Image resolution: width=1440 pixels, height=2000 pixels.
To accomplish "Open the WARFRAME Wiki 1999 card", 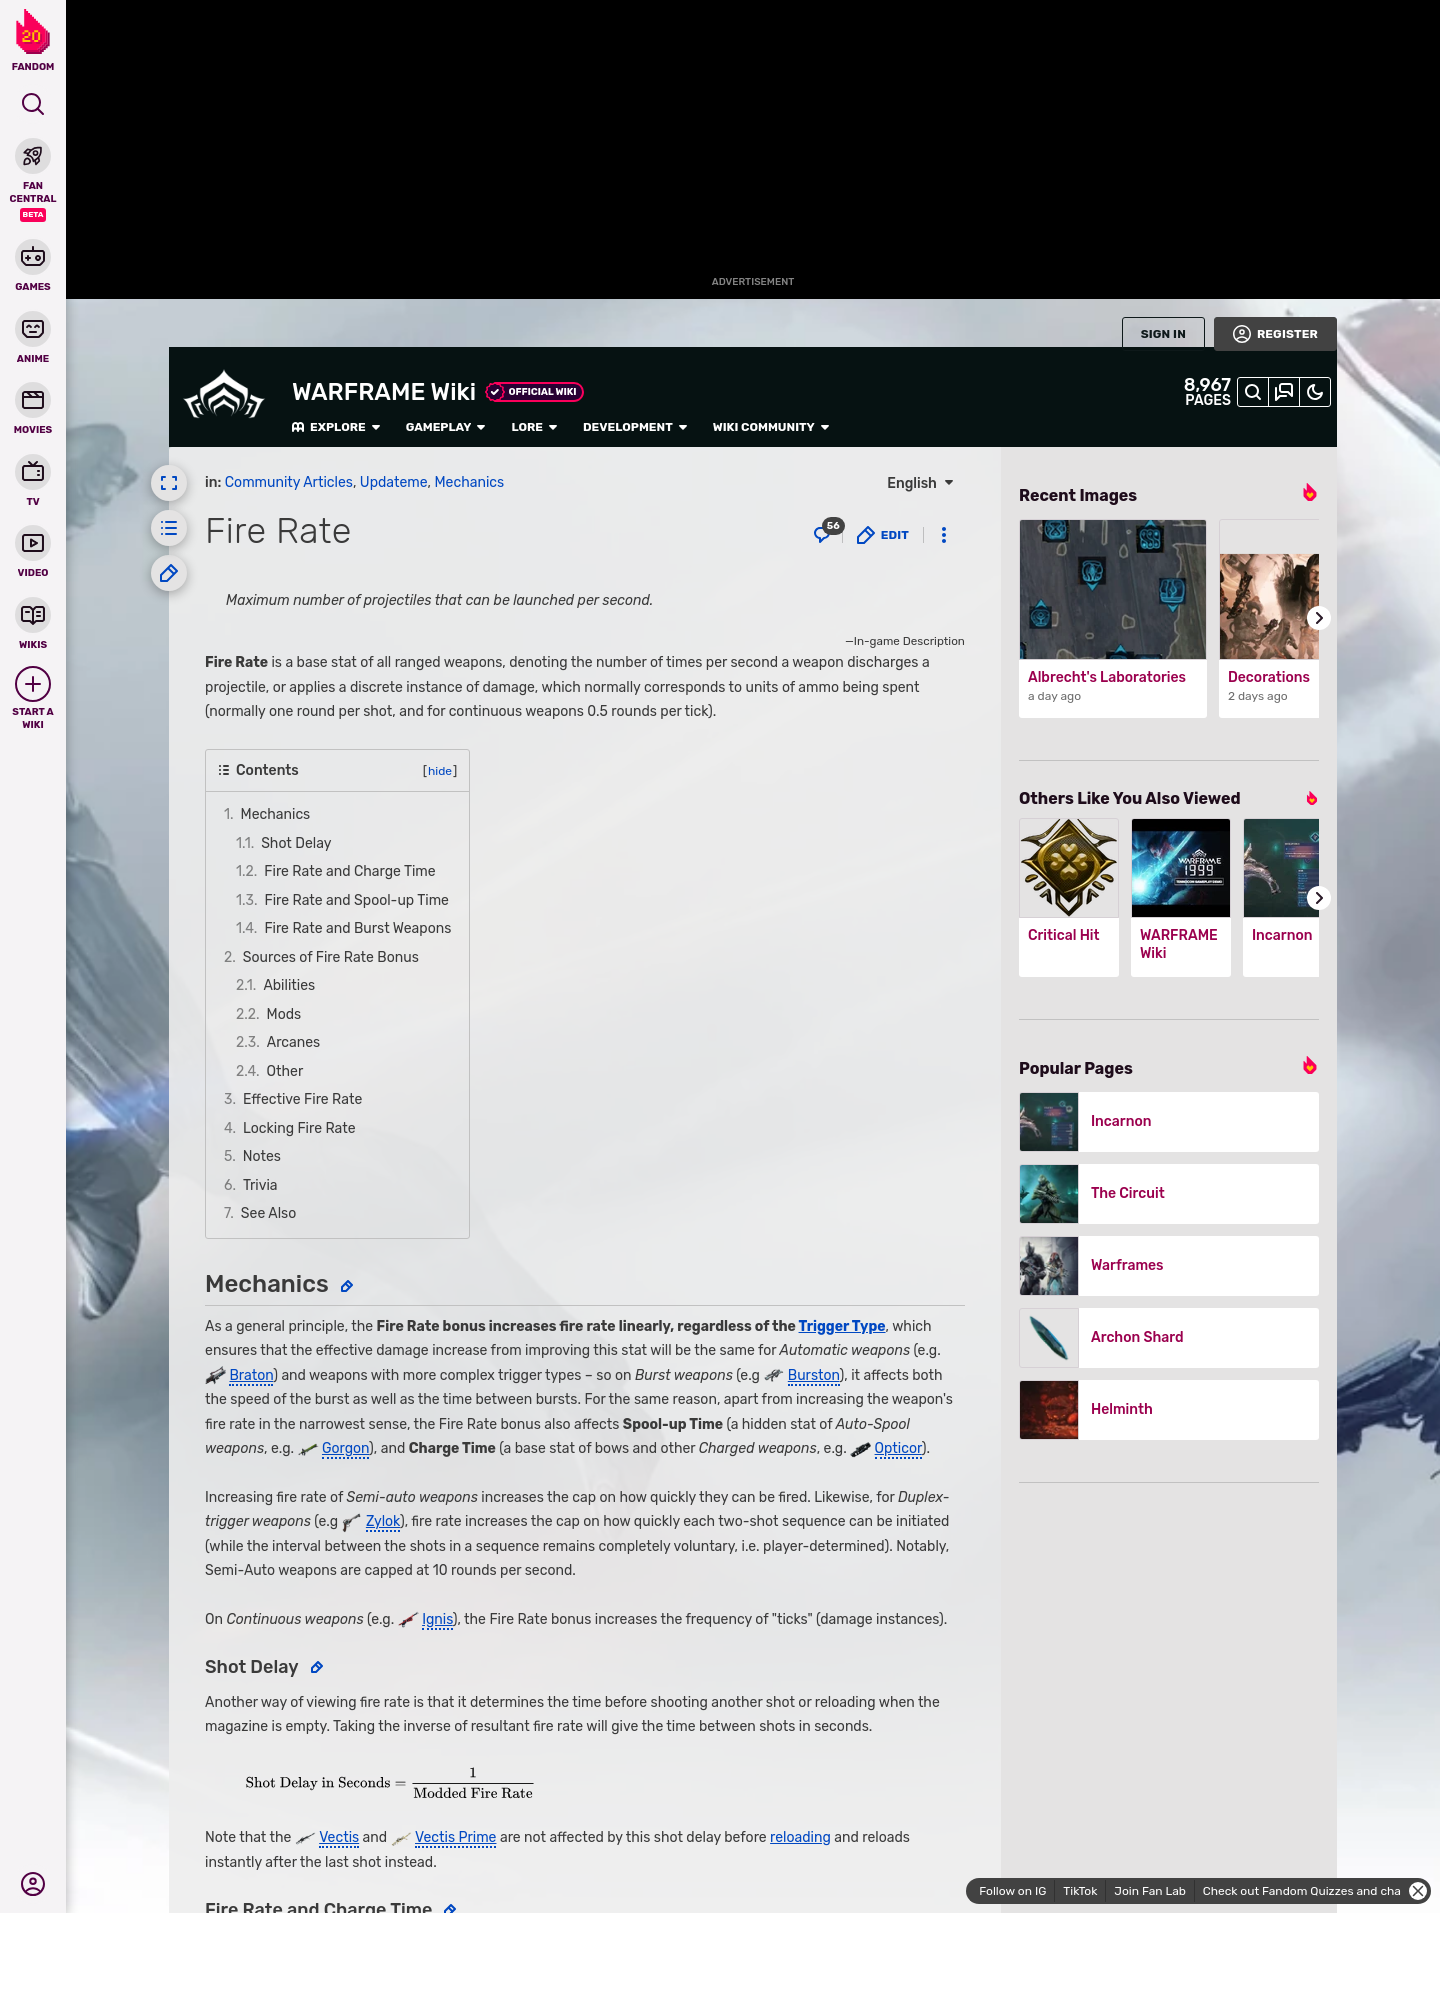I will [1181, 897].
